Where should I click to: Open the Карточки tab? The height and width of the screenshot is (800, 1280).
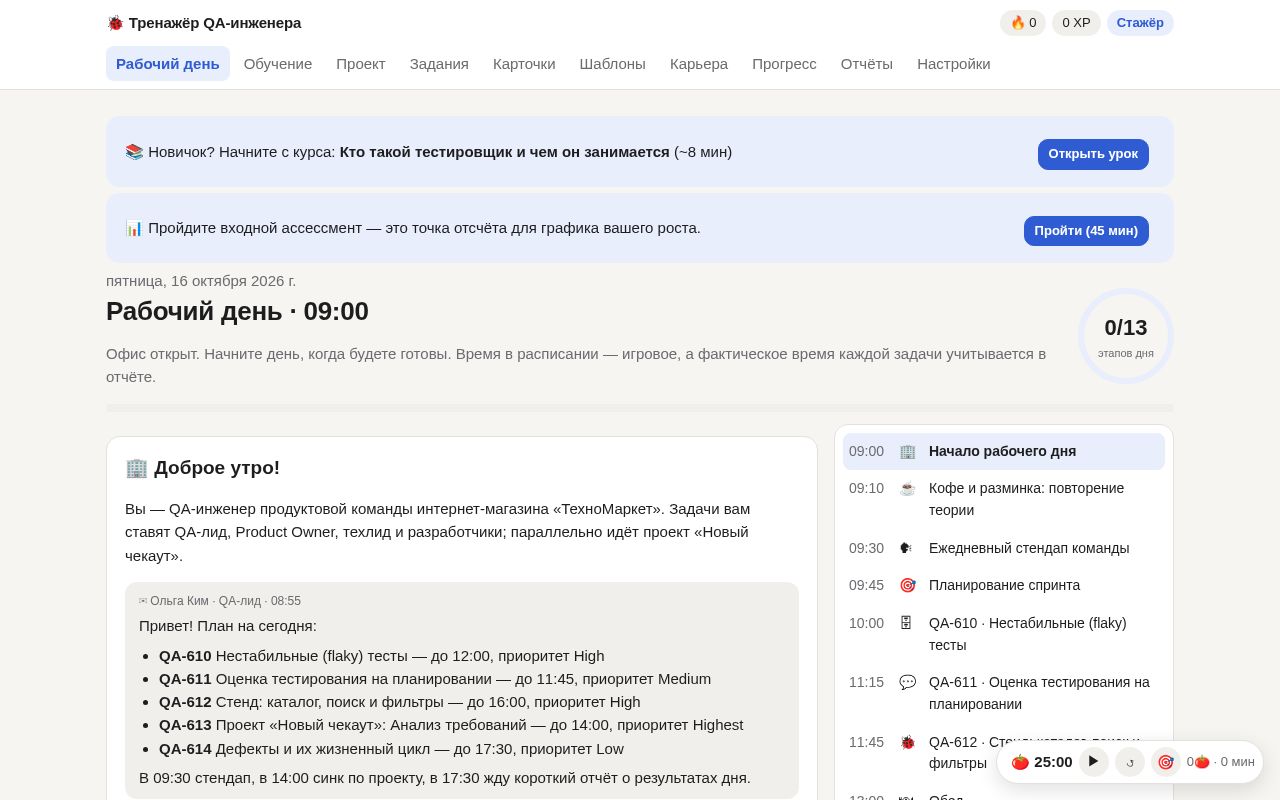[524, 64]
